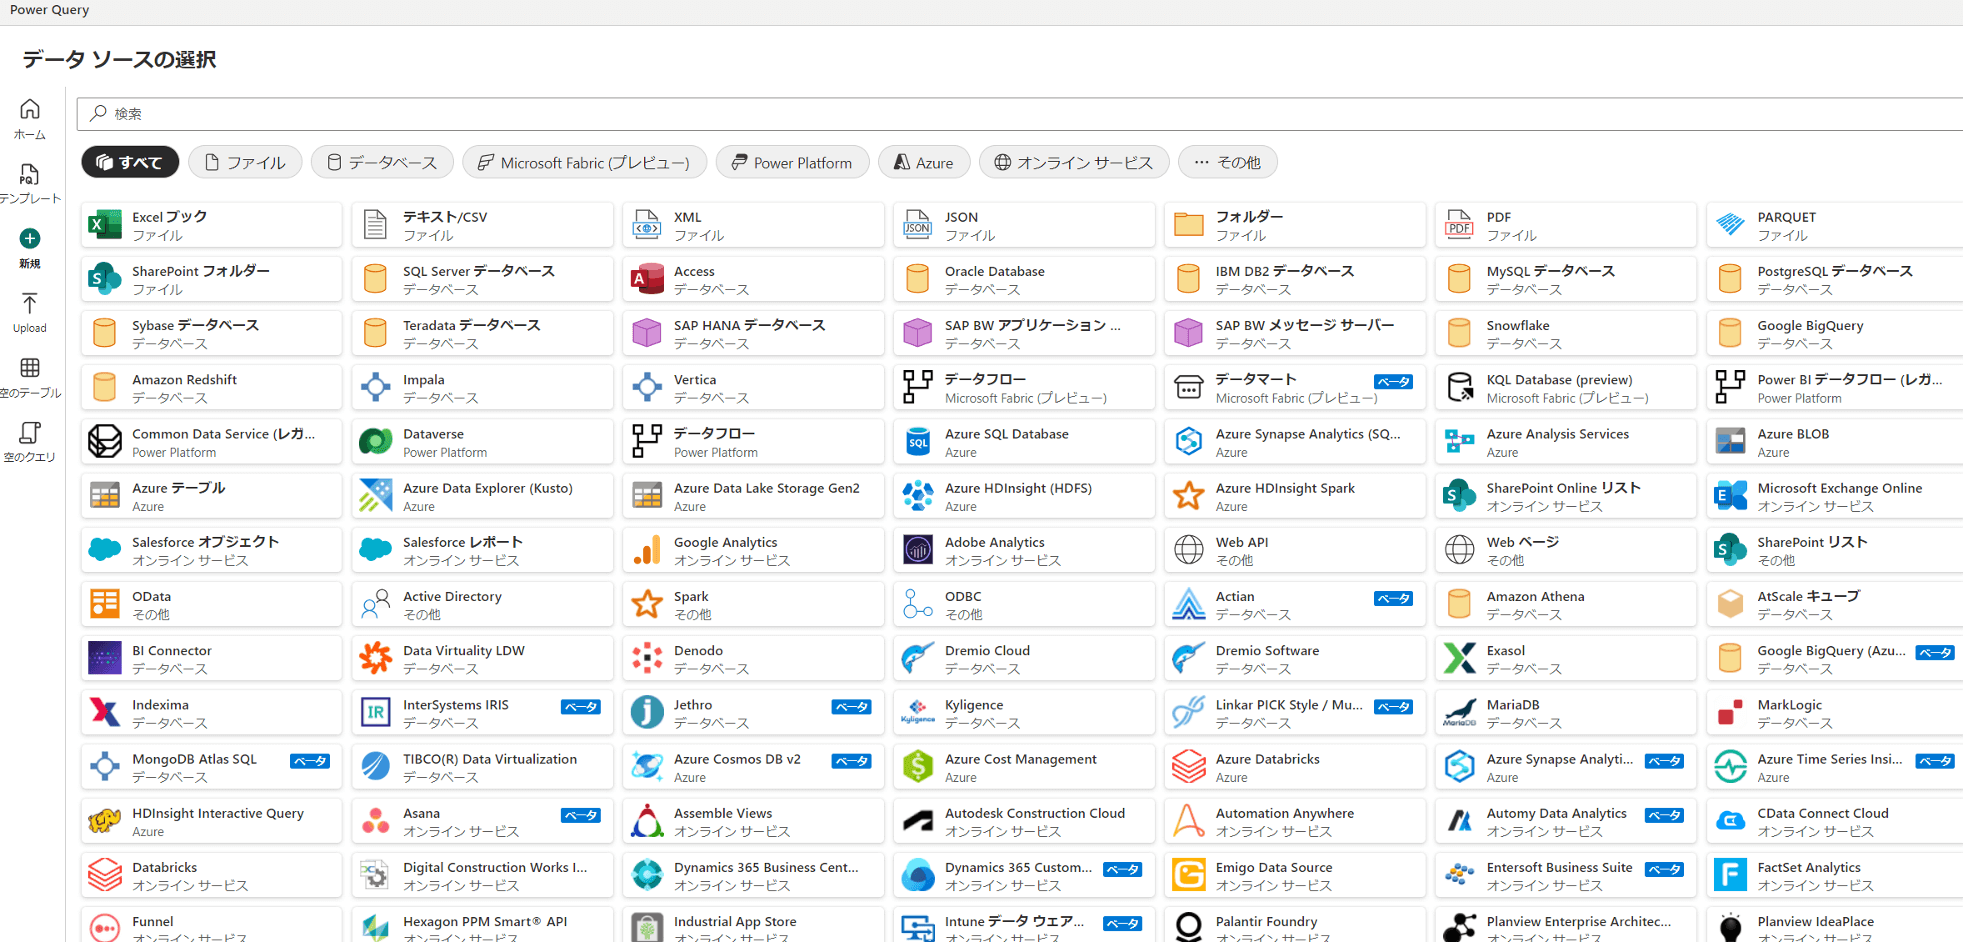Select the PDF connector icon
Viewport: 1963px width, 942px height.
(x=1460, y=225)
